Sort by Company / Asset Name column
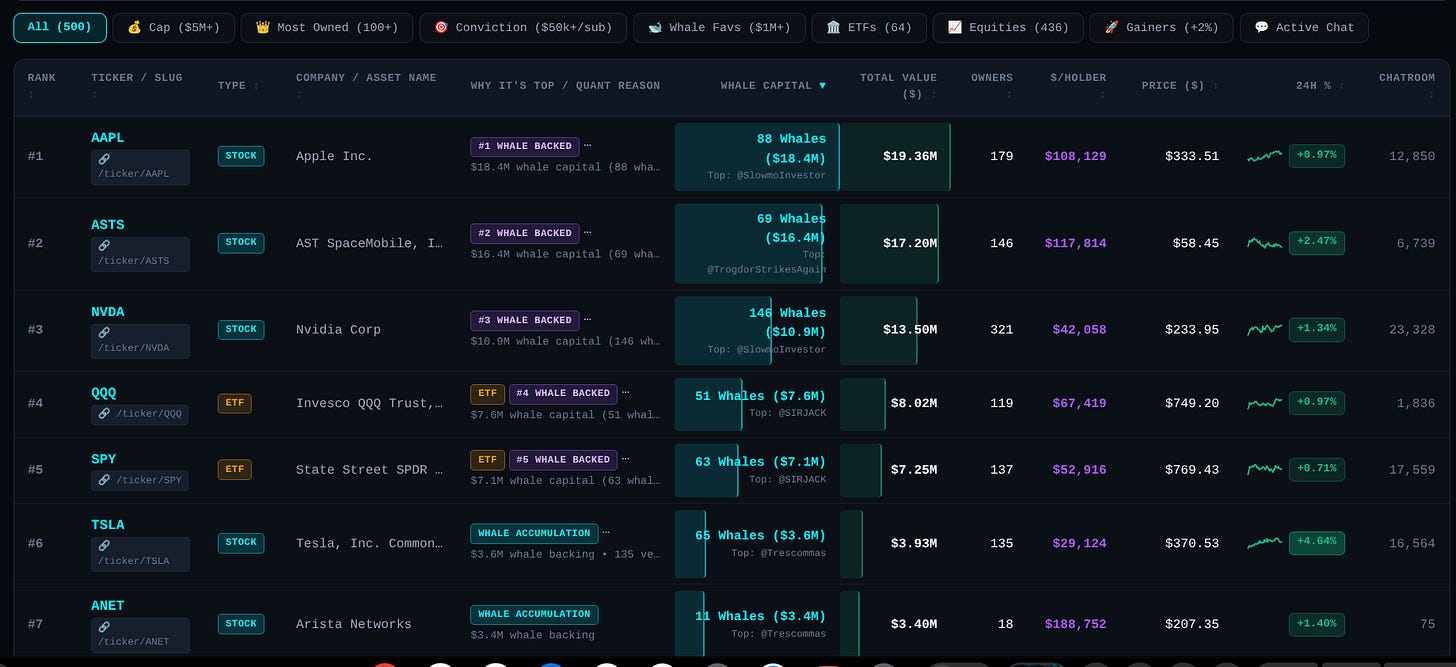 click(366, 85)
